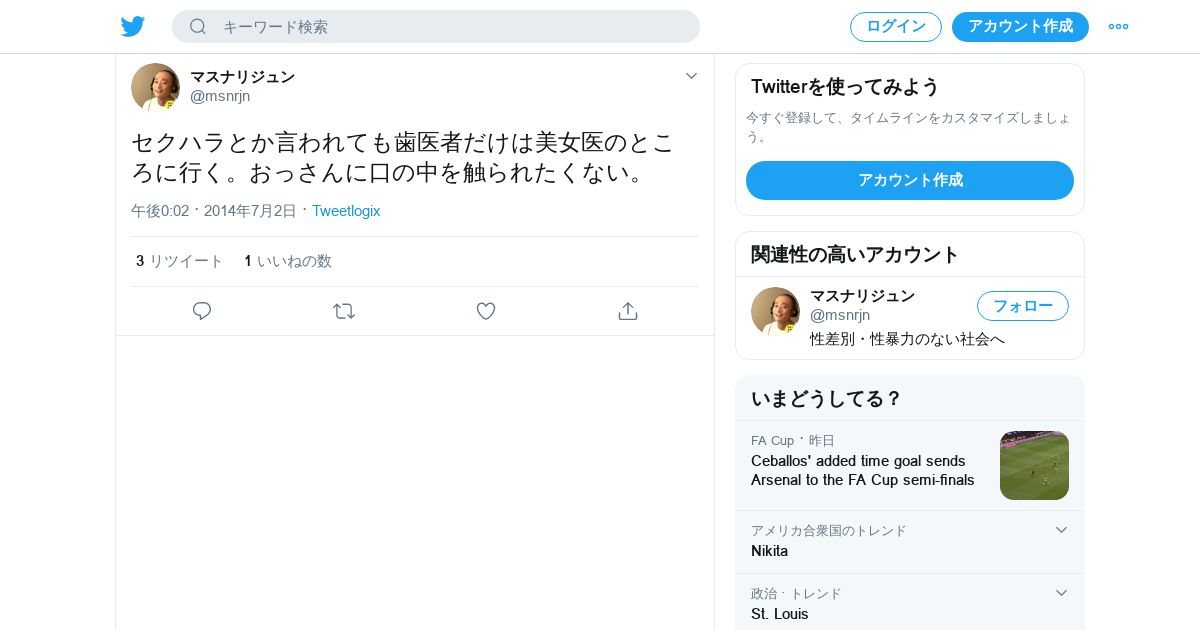Open the Tweetlogix source link
Screen dimensions: 1200x630
click(346, 211)
